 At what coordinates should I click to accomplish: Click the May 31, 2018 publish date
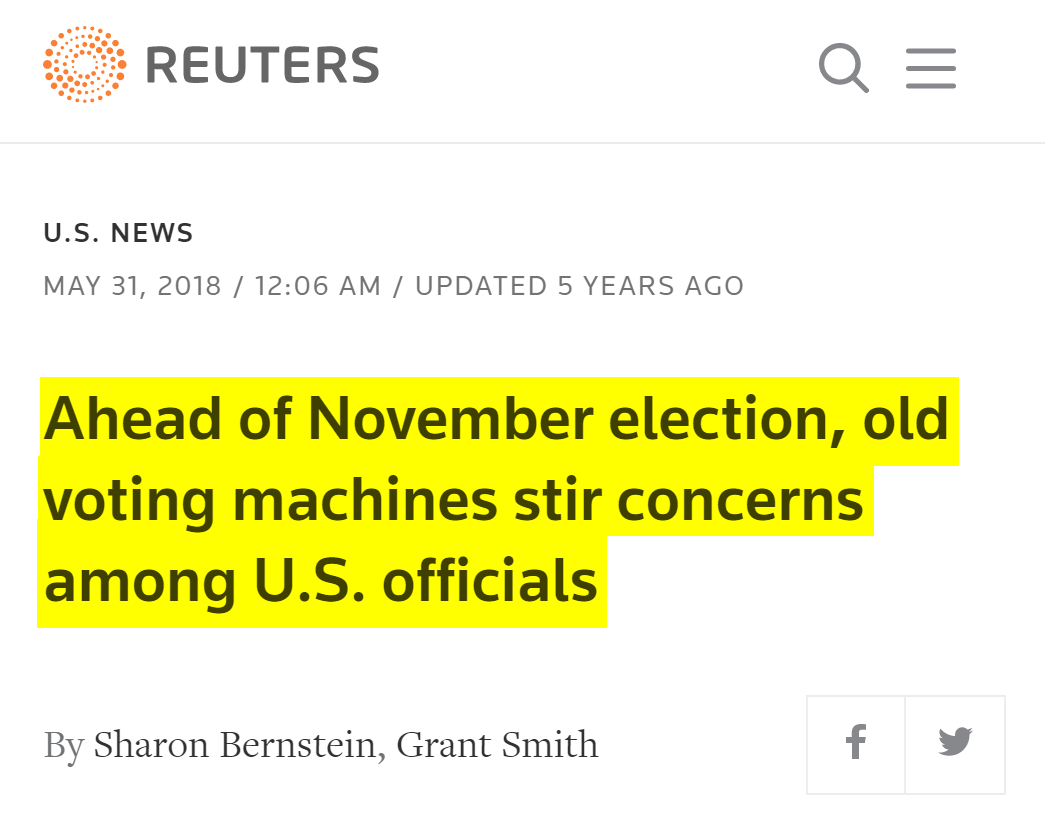coord(132,286)
